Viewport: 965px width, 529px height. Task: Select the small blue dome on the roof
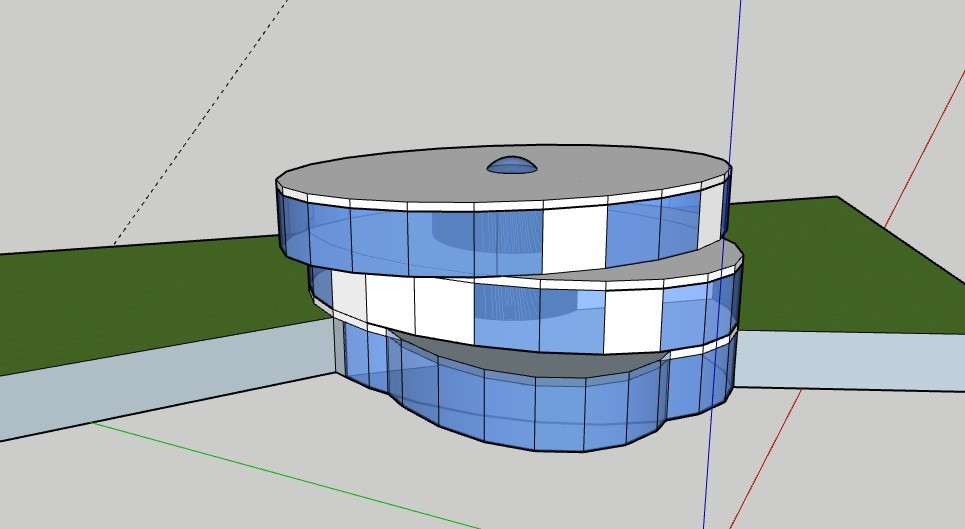pos(511,165)
